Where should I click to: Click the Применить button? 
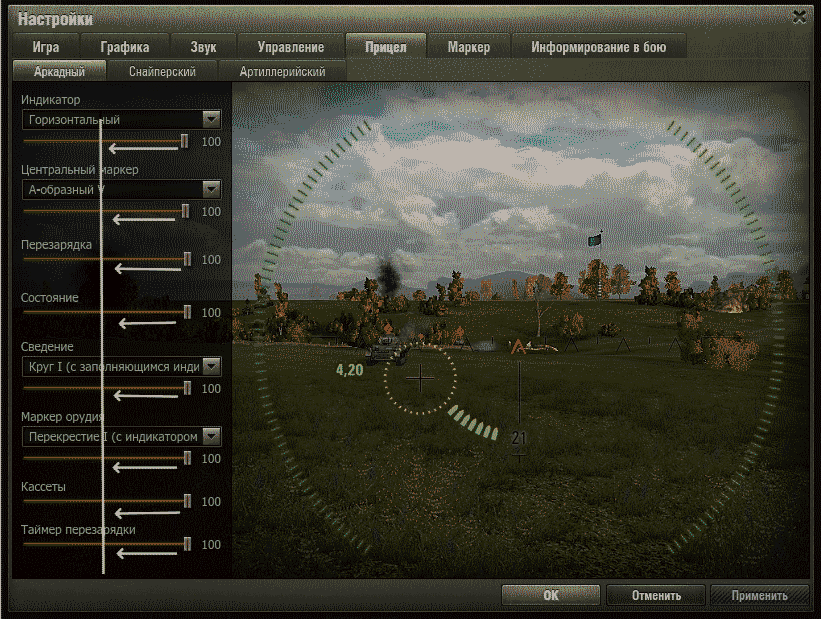[759, 595]
